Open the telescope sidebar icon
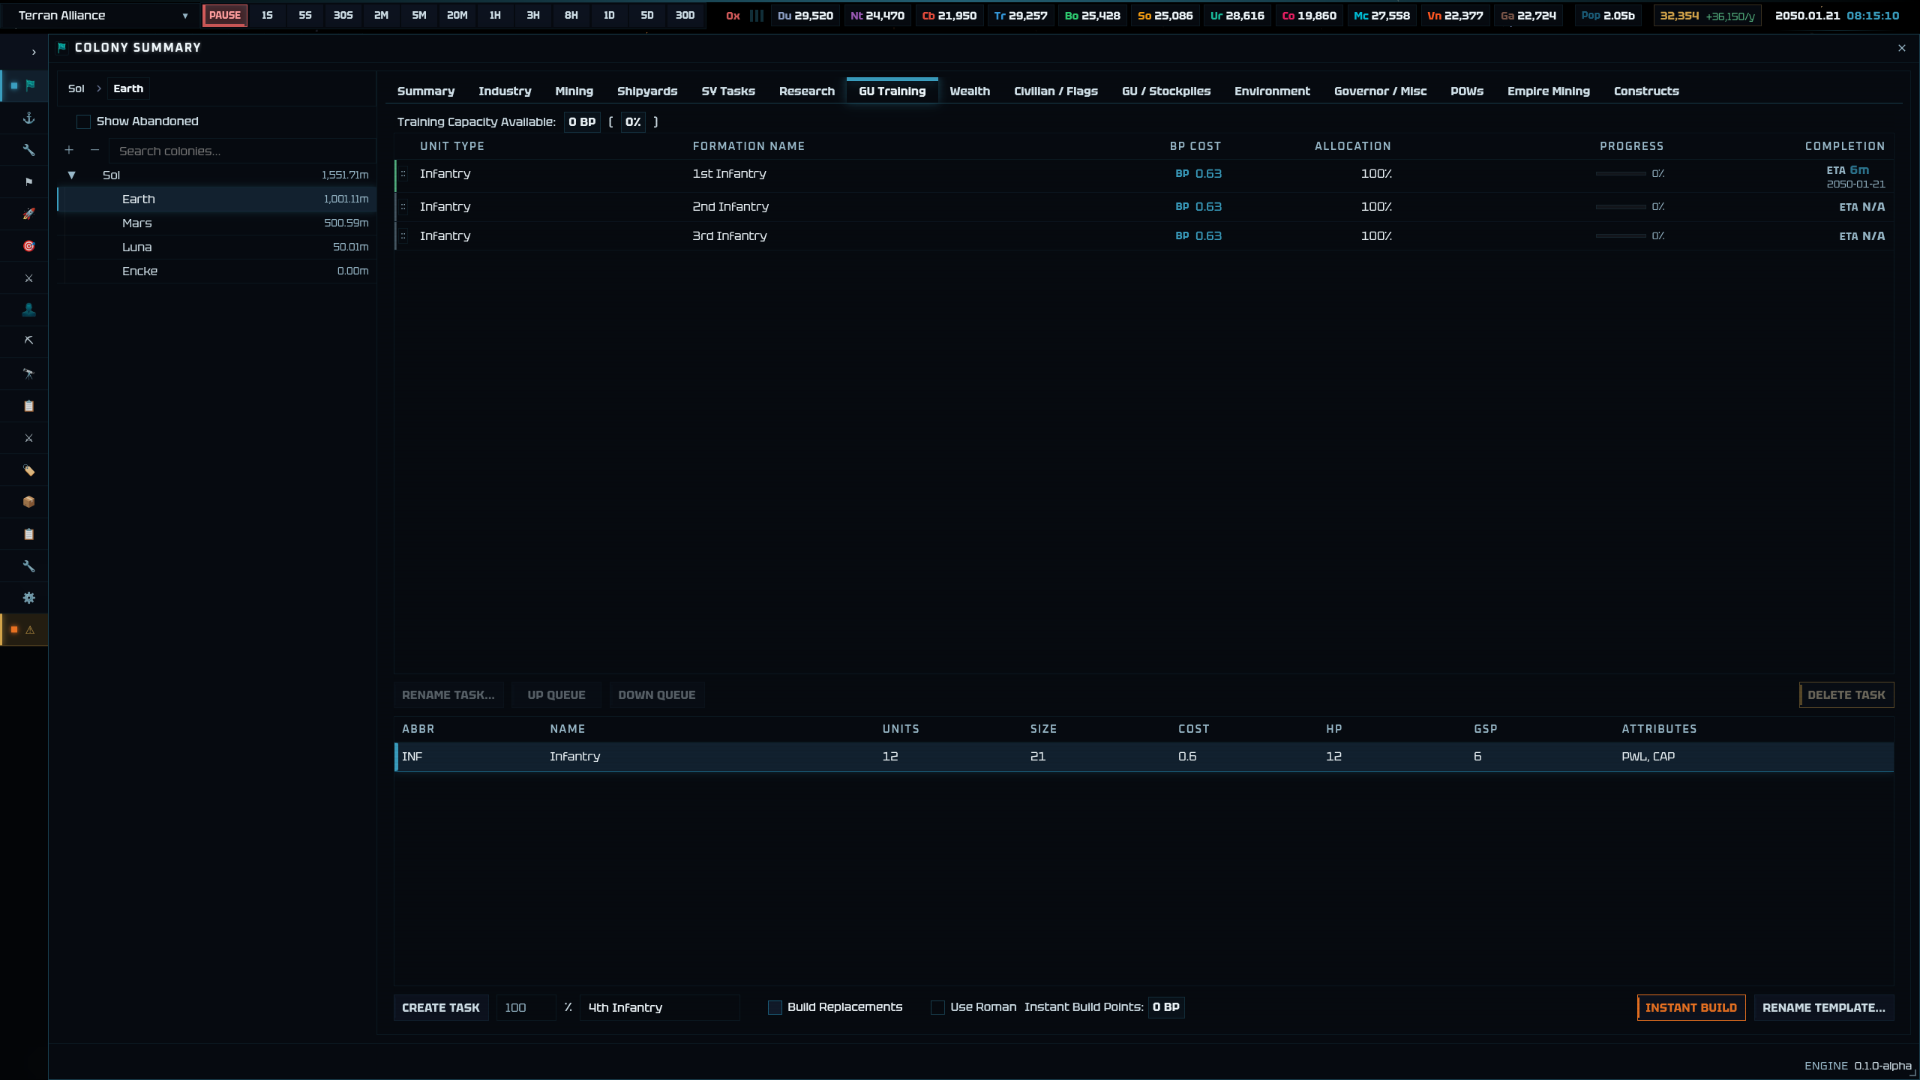 click(29, 374)
